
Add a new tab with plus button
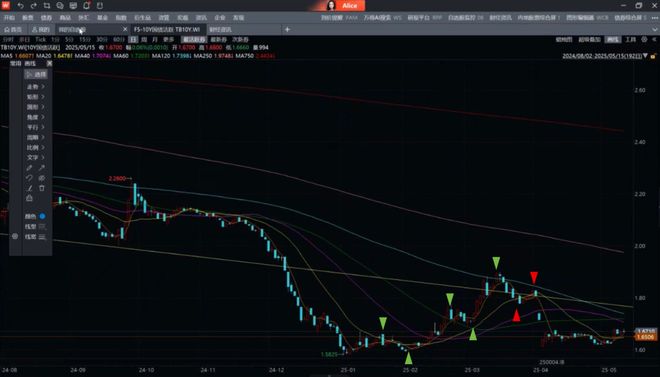click(x=287, y=29)
